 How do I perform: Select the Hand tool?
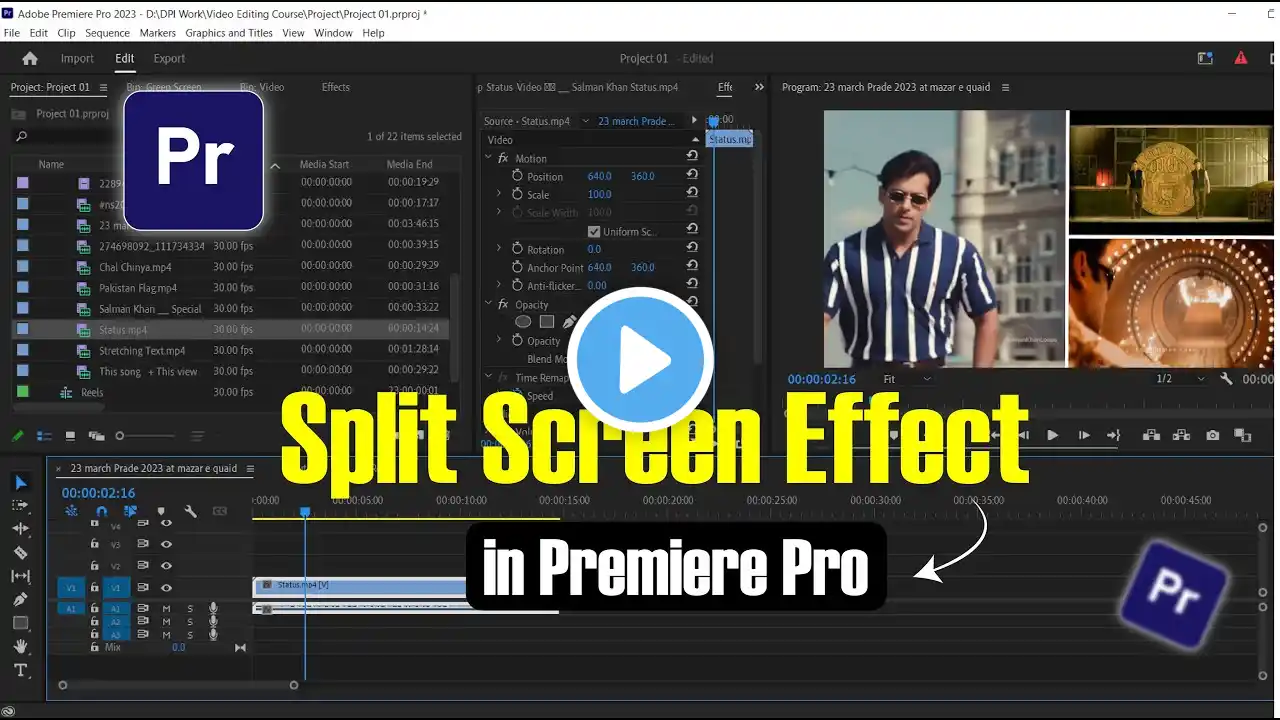click(21, 646)
